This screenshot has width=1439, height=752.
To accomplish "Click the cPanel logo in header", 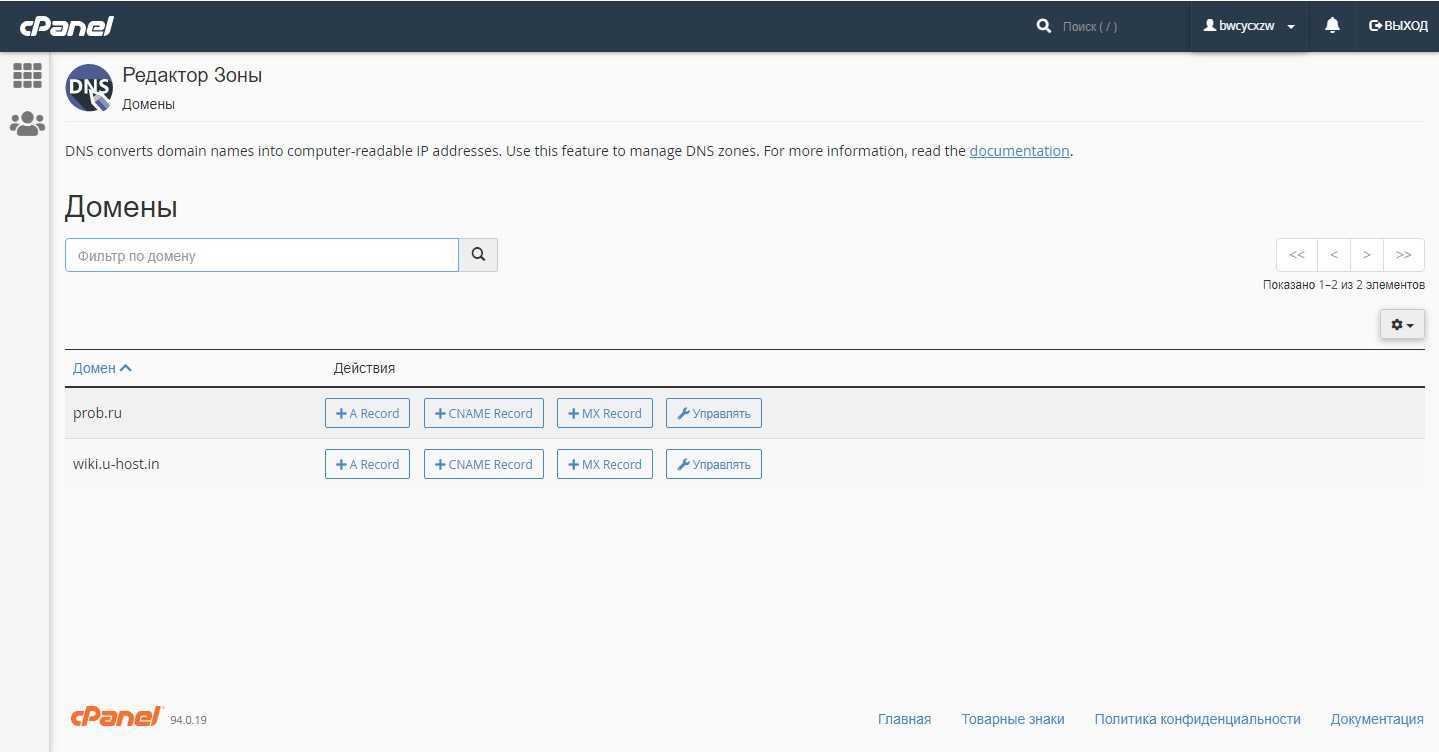I will coord(67,26).
